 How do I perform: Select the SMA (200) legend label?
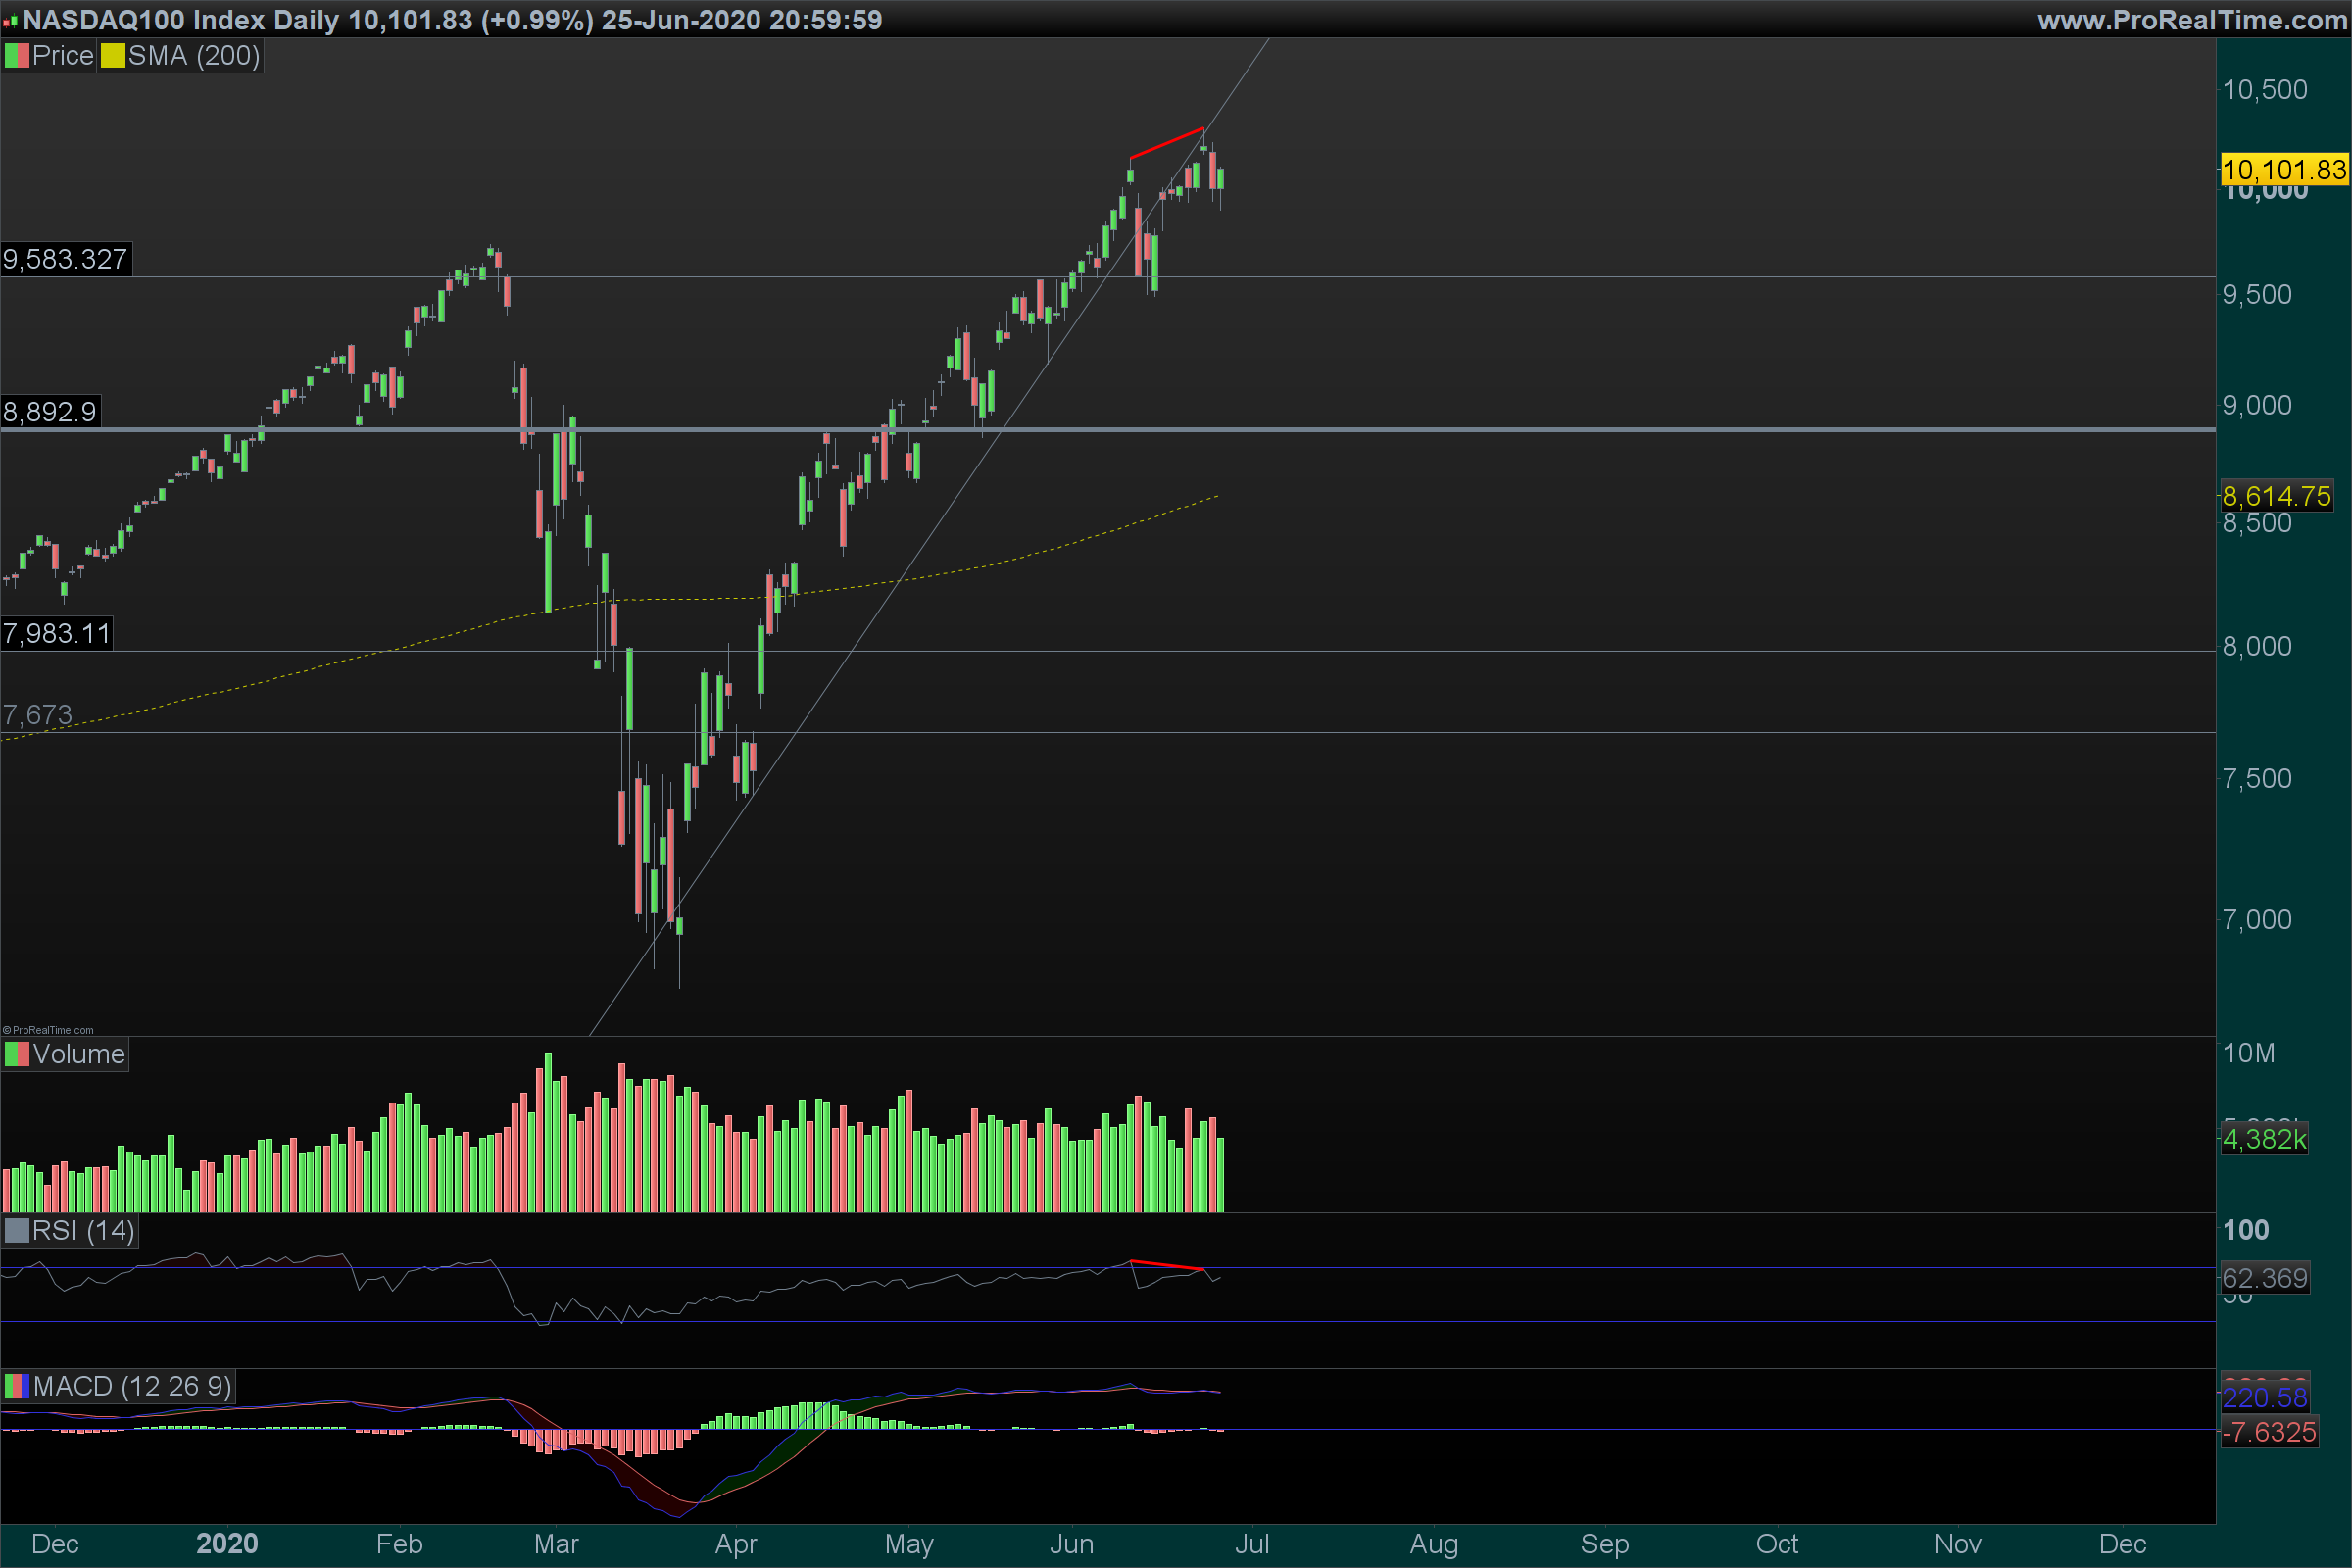pyautogui.click(x=194, y=56)
